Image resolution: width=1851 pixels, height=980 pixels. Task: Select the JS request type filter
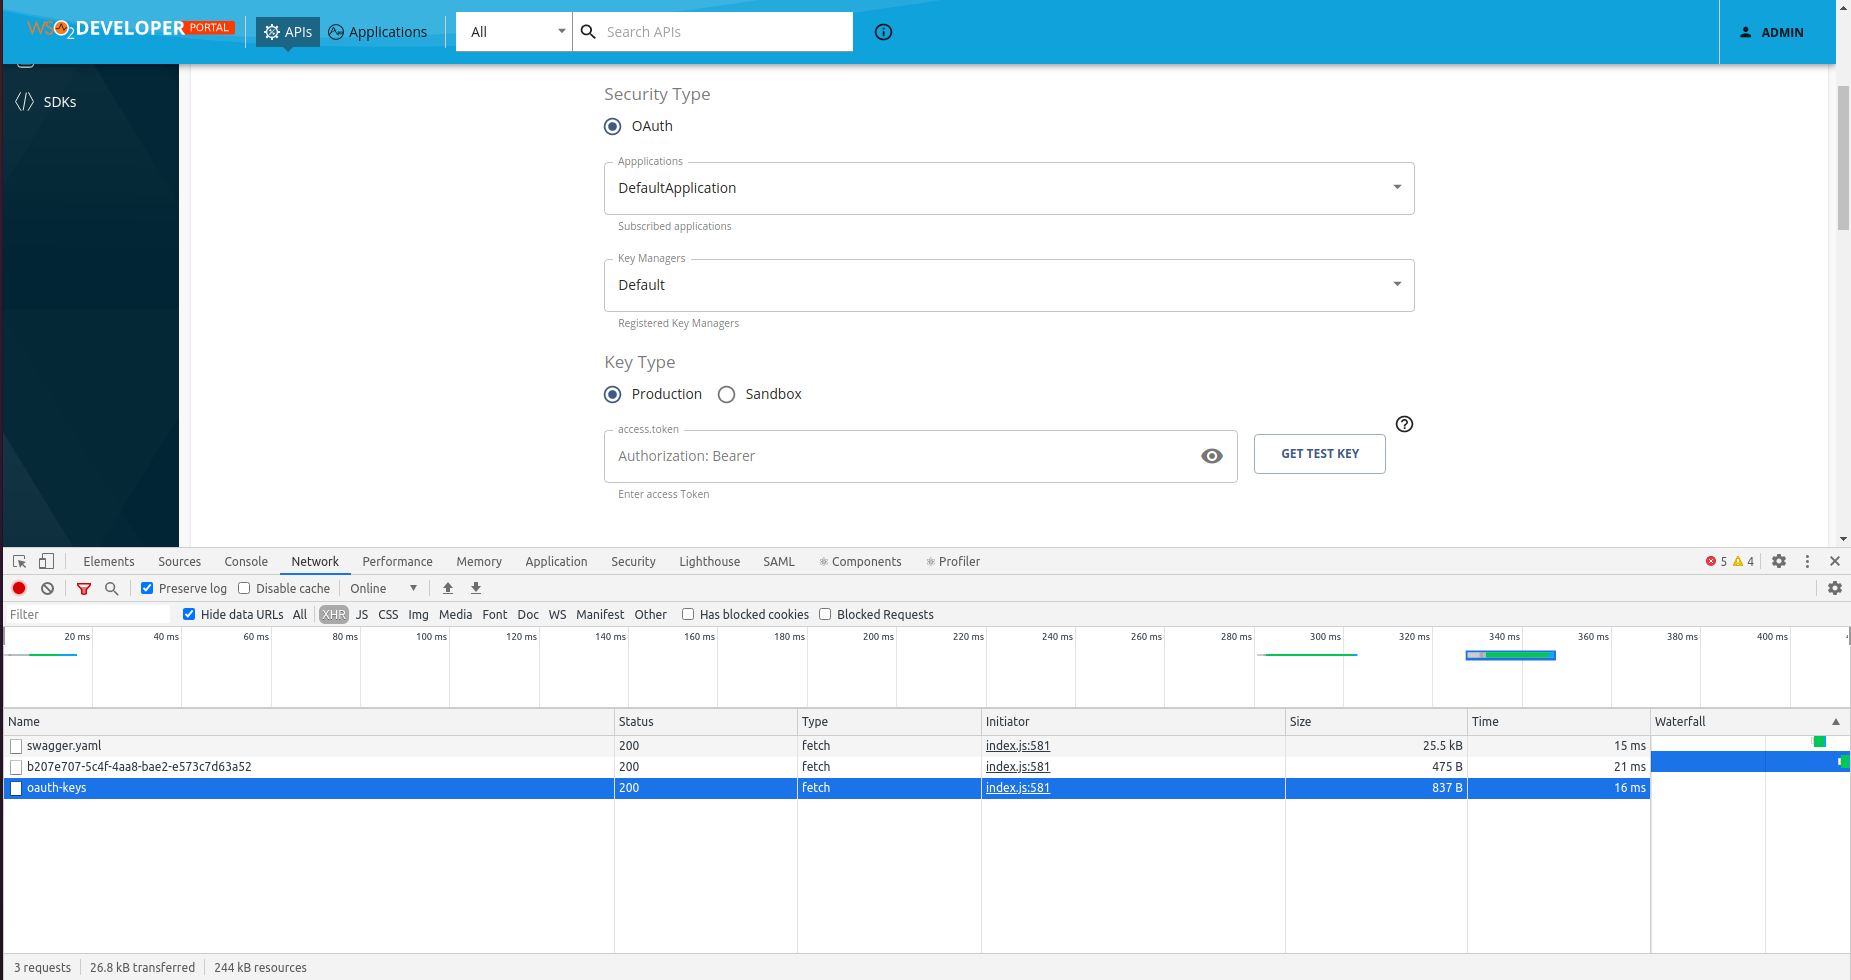[x=362, y=614]
